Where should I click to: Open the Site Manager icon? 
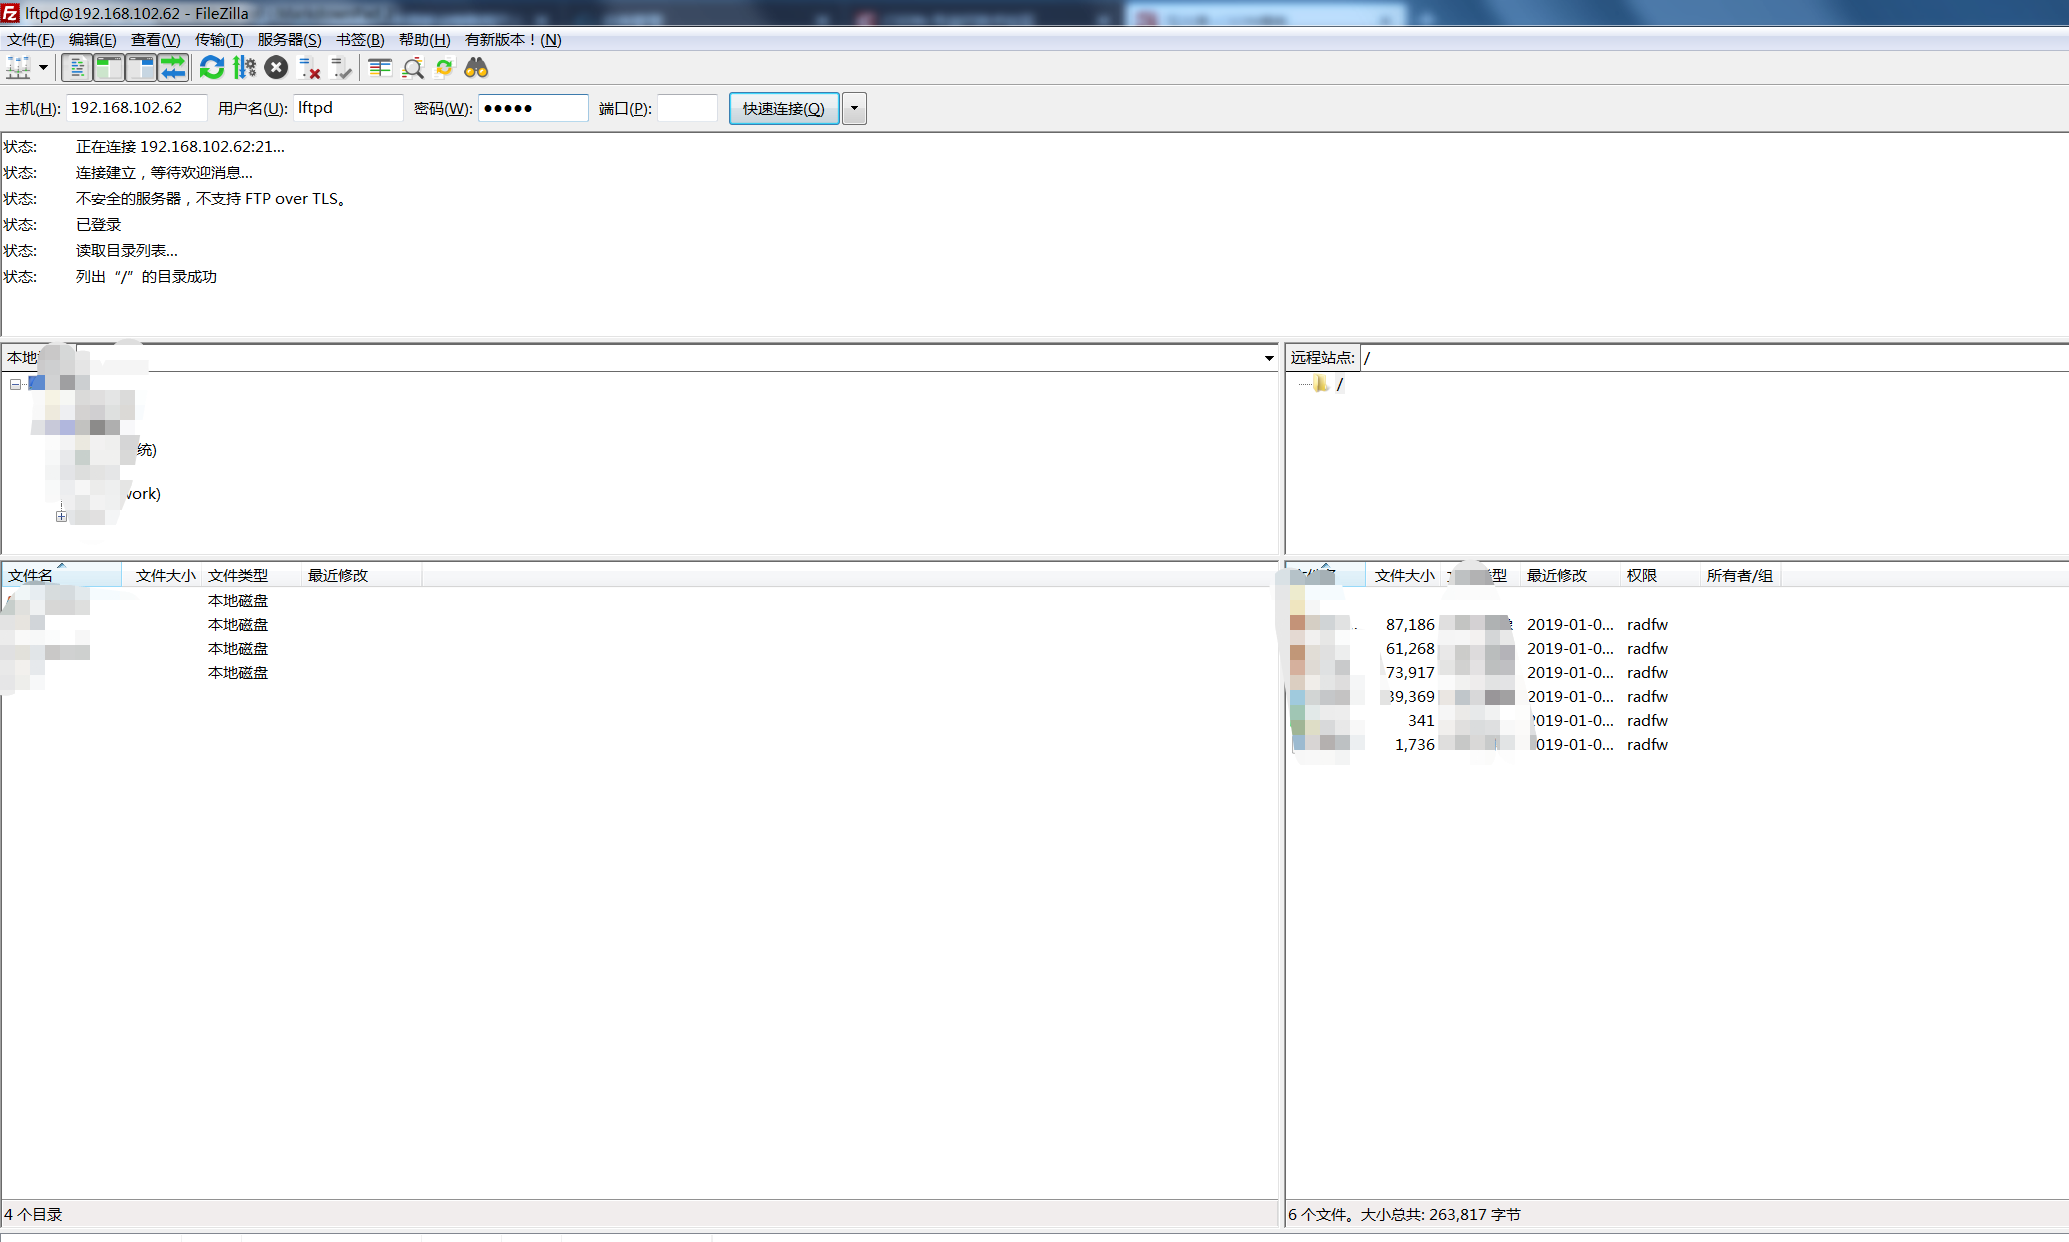(18, 68)
